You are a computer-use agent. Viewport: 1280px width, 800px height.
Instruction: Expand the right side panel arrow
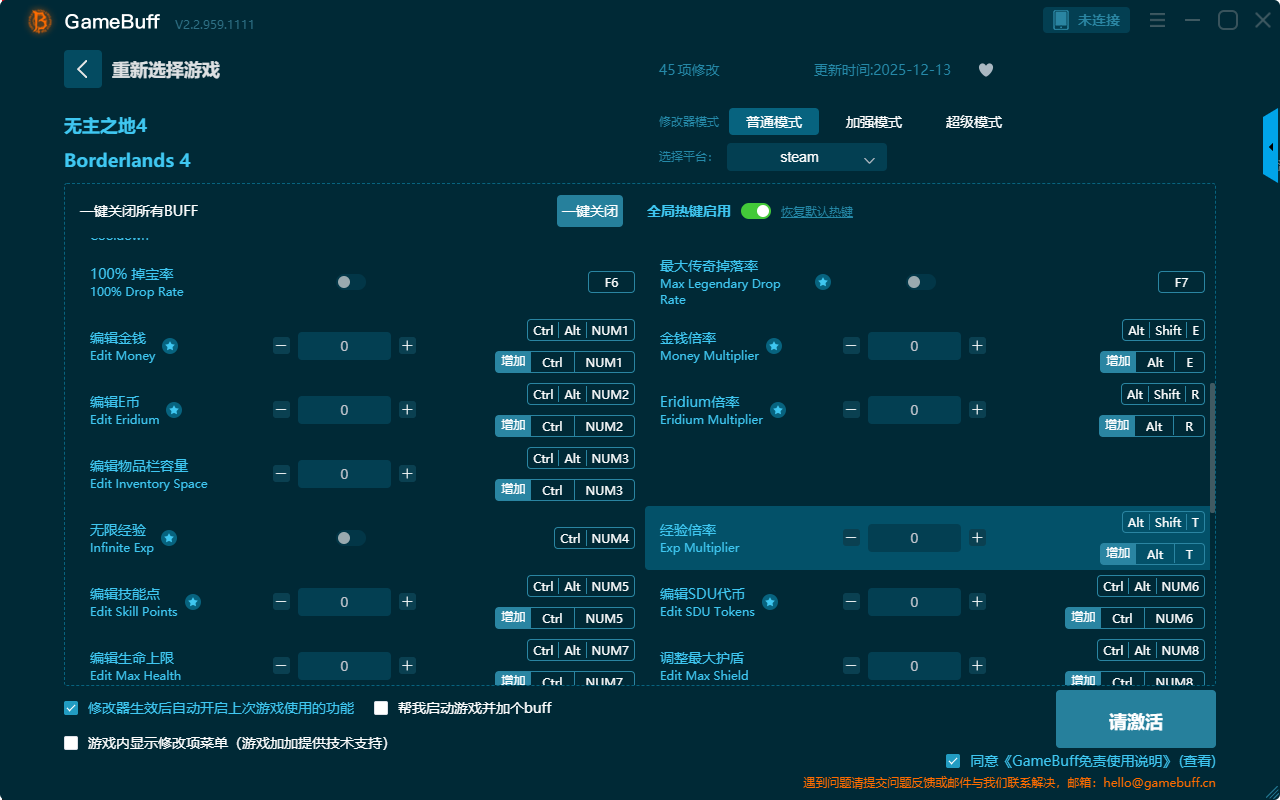click(x=1271, y=147)
